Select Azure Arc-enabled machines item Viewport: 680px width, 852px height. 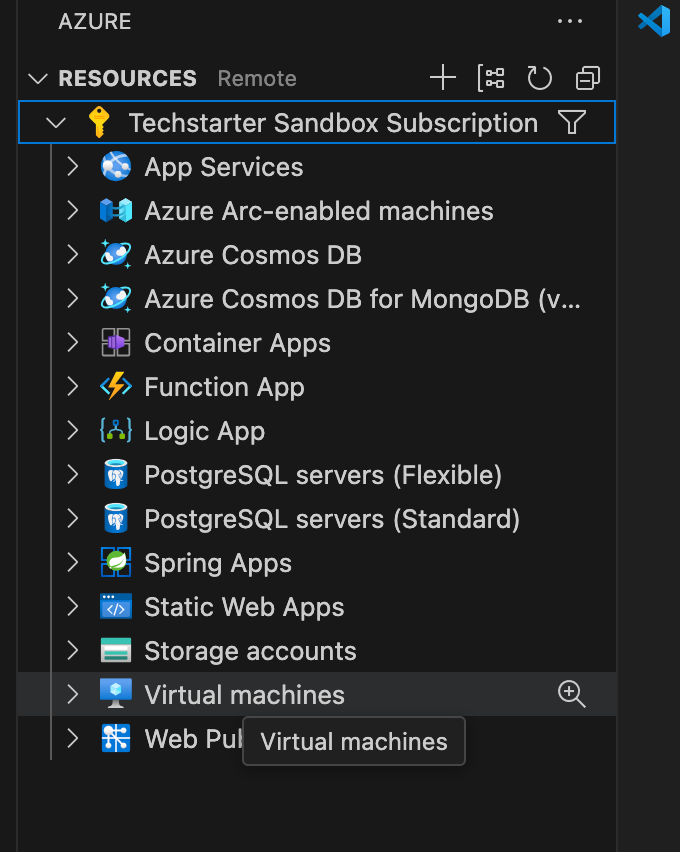[x=318, y=211]
